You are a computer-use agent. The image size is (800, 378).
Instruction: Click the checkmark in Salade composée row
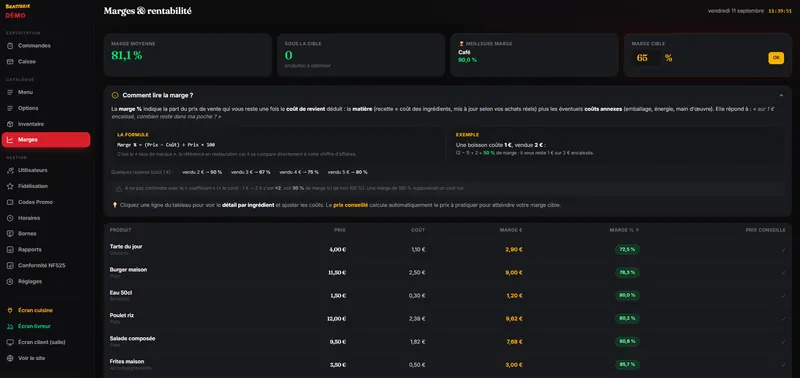tap(783, 342)
